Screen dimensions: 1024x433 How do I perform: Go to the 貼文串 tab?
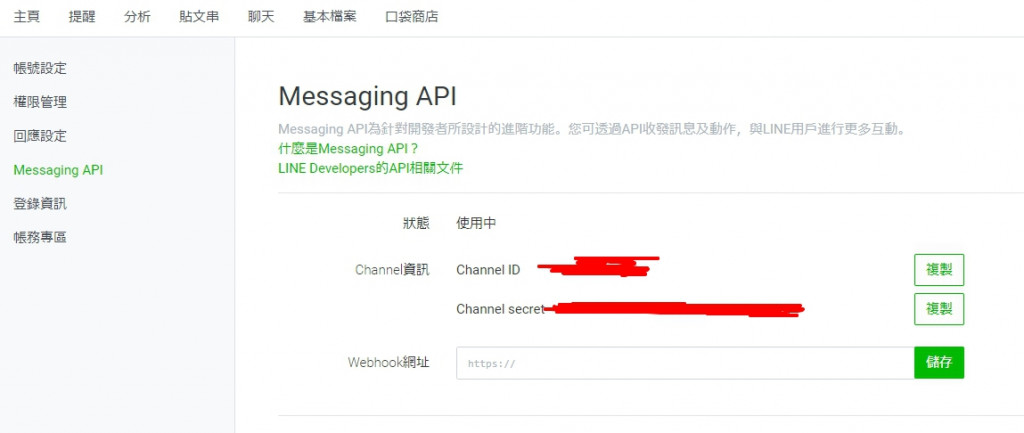pyautogui.click(x=199, y=17)
